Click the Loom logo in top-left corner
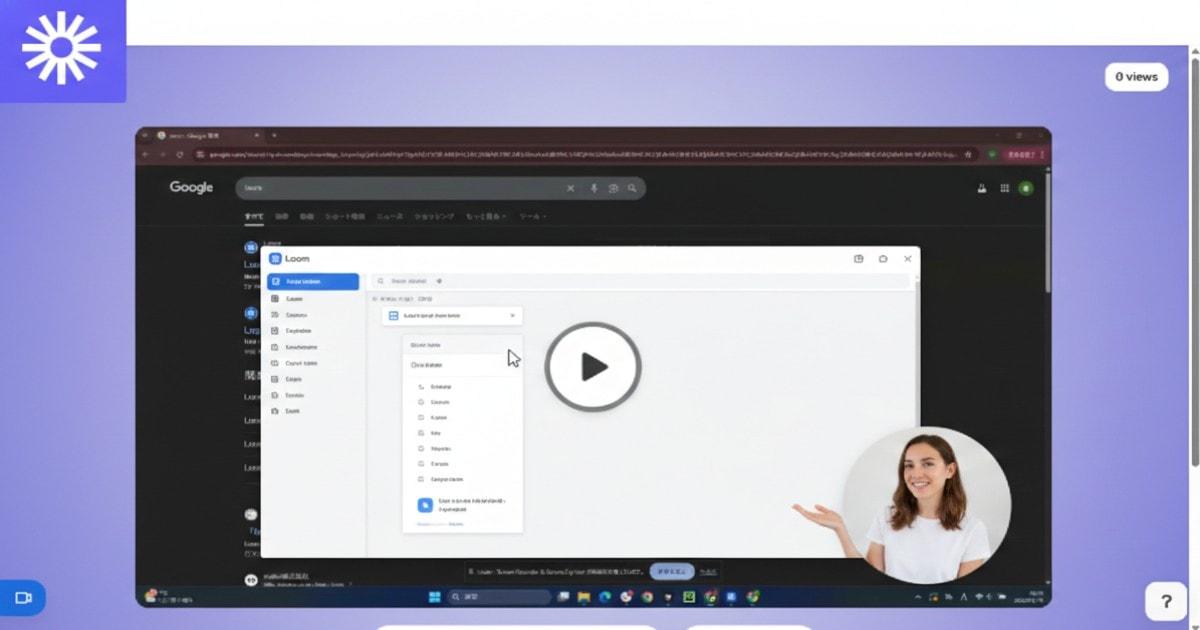The height and width of the screenshot is (630, 1200). pos(62,49)
